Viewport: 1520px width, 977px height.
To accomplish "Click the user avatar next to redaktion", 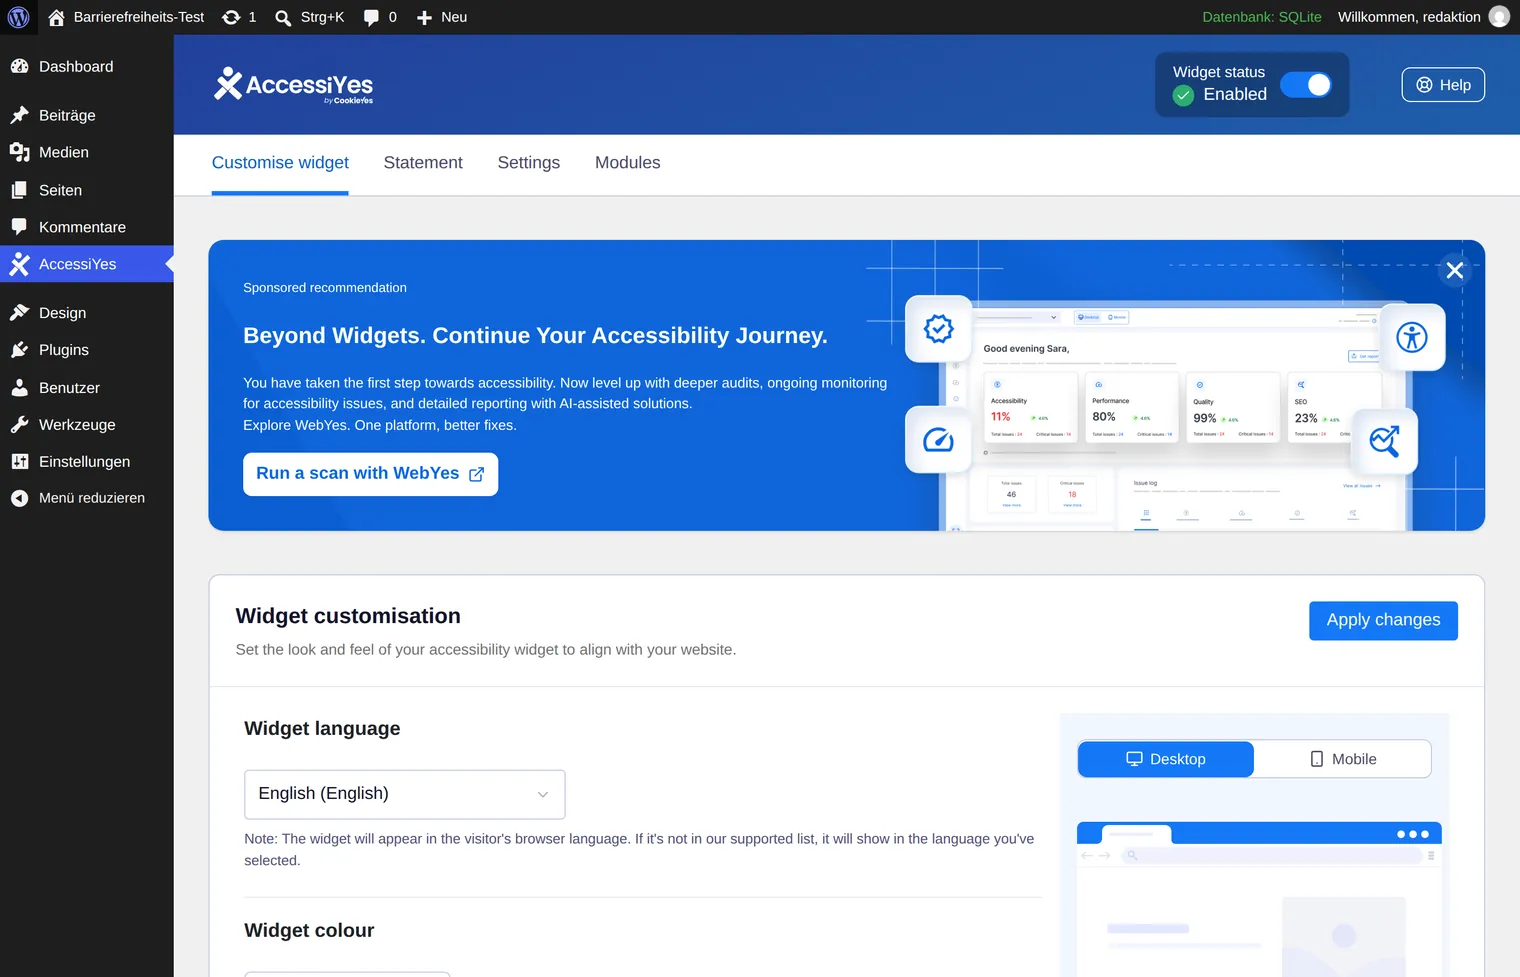I will tap(1499, 17).
